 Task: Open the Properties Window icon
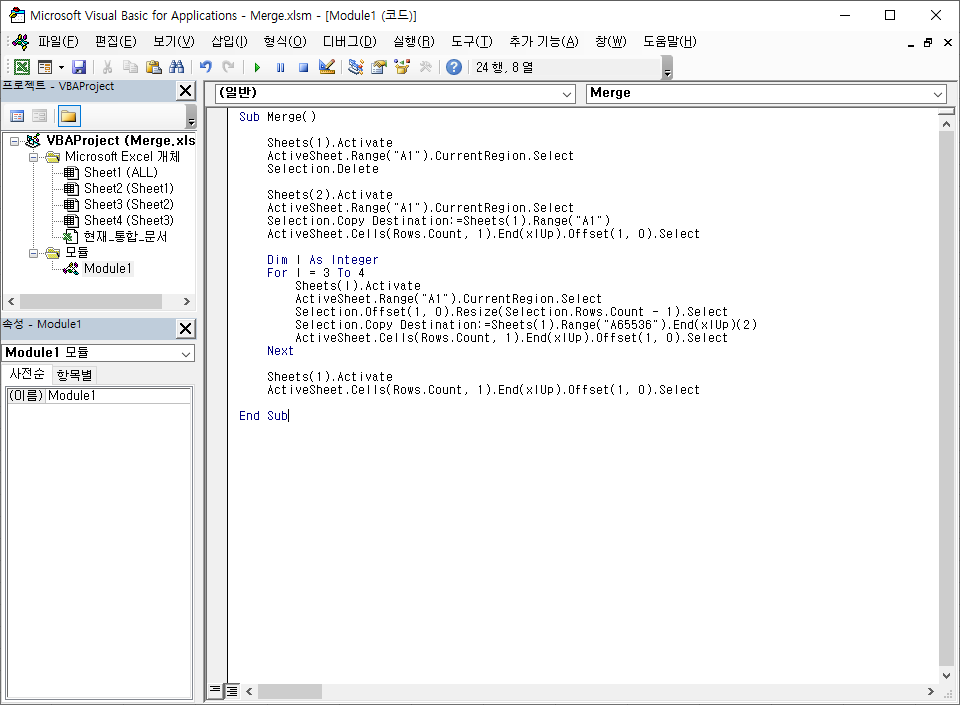(x=379, y=67)
